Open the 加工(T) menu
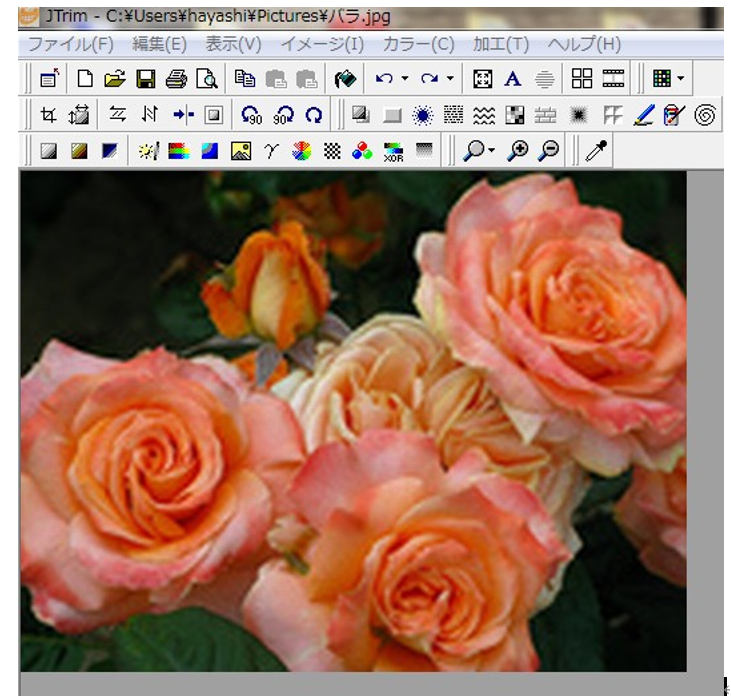The width and height of the screenshot is (731, 700). (x=501, y=45)
